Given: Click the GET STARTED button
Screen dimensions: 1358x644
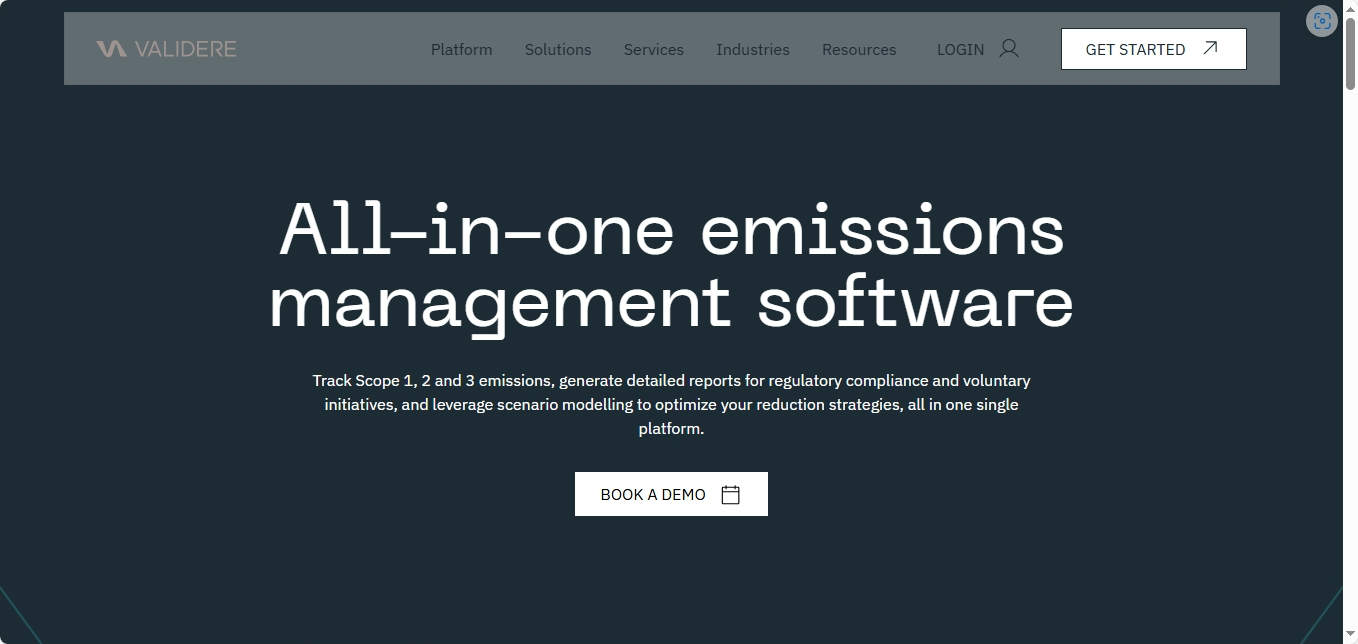Looking at the screenshot, I should click(x=1153, y=48).
